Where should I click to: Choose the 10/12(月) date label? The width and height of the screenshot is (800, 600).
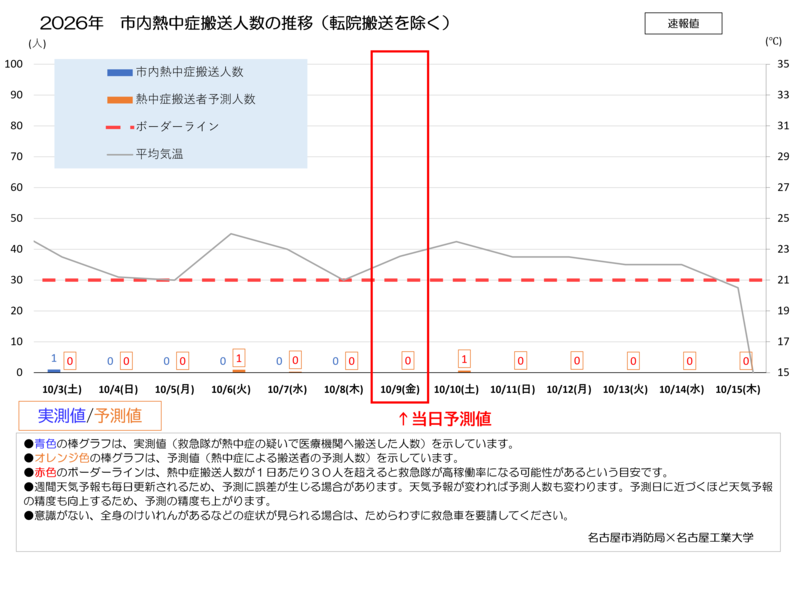click(569, 389)
